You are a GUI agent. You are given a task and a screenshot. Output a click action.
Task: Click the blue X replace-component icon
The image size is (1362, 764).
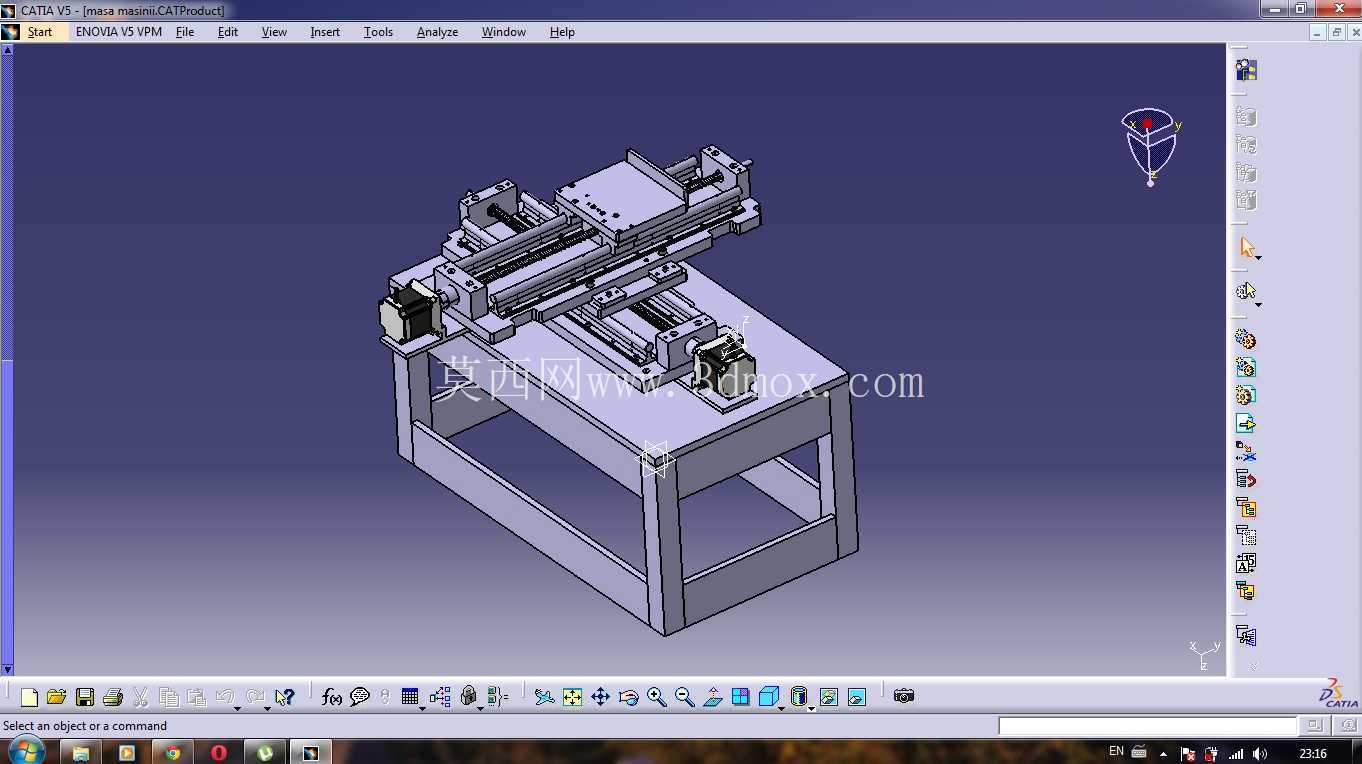coord(1246,452)
